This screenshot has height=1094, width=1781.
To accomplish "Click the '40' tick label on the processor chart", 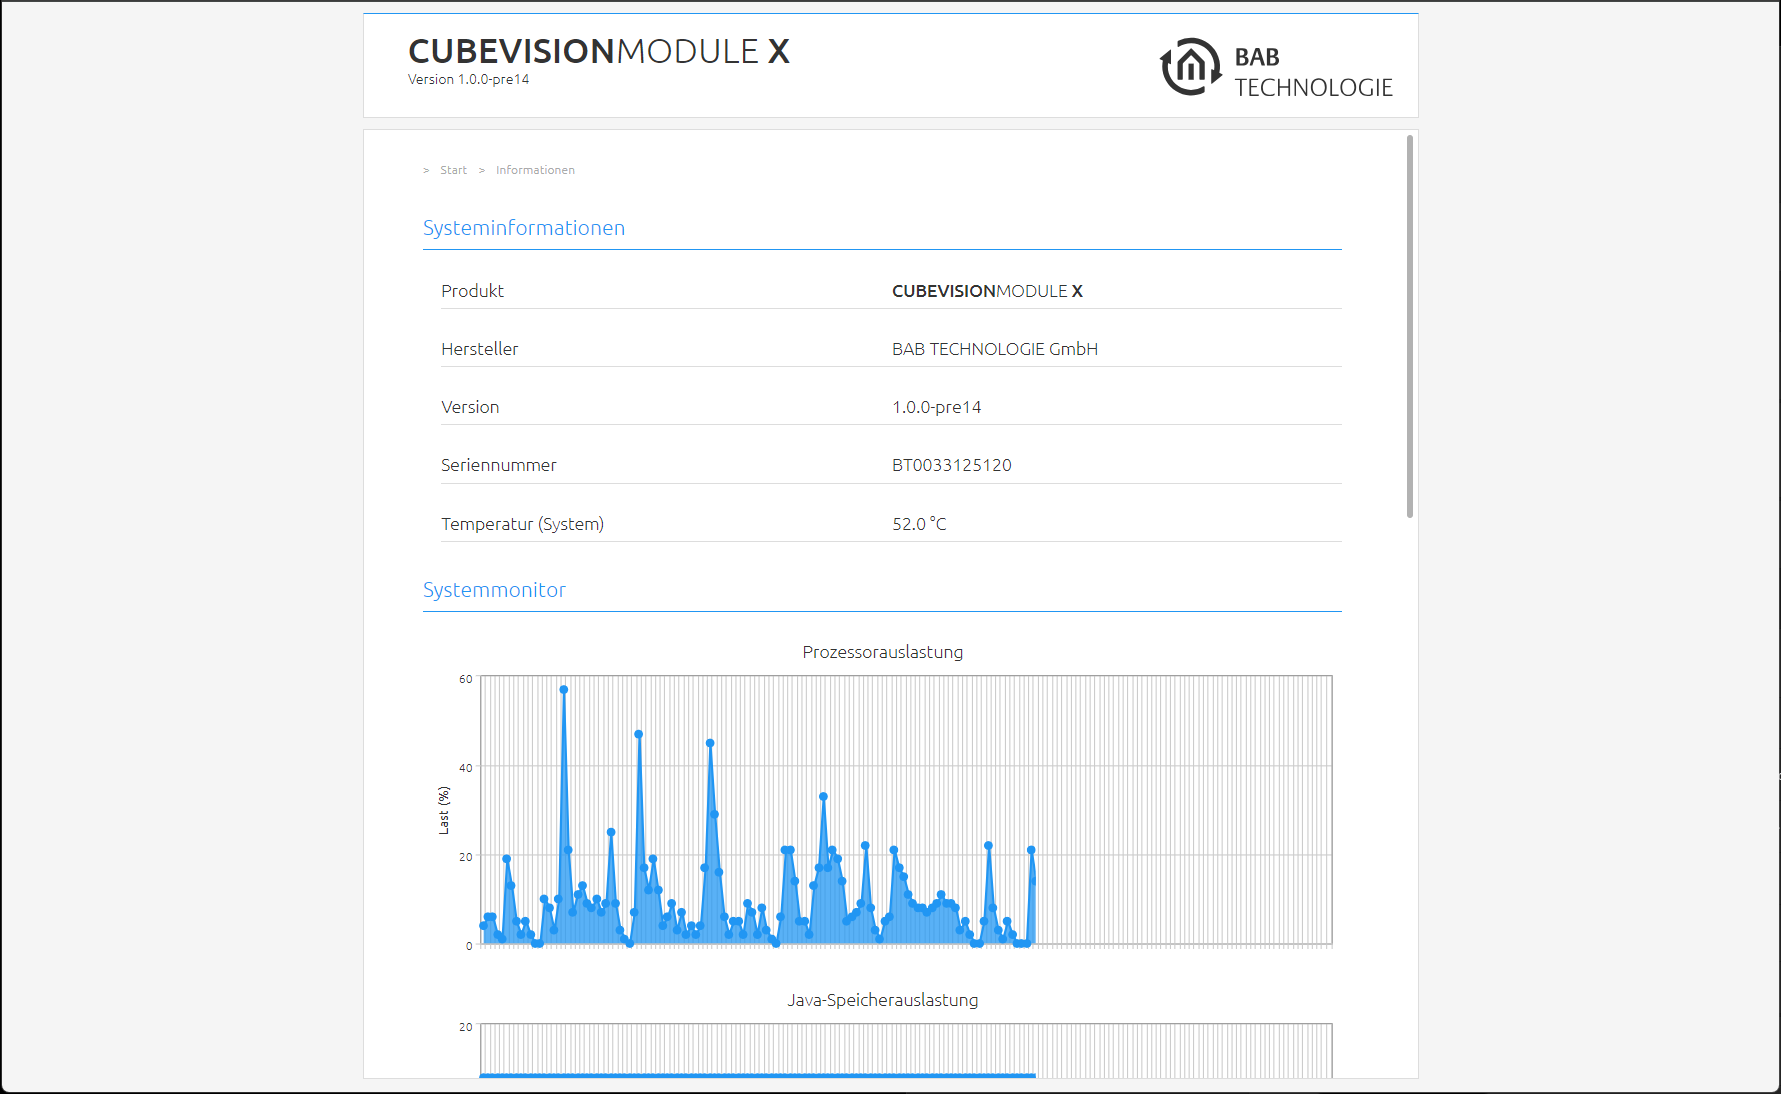I will coord(466,768).
